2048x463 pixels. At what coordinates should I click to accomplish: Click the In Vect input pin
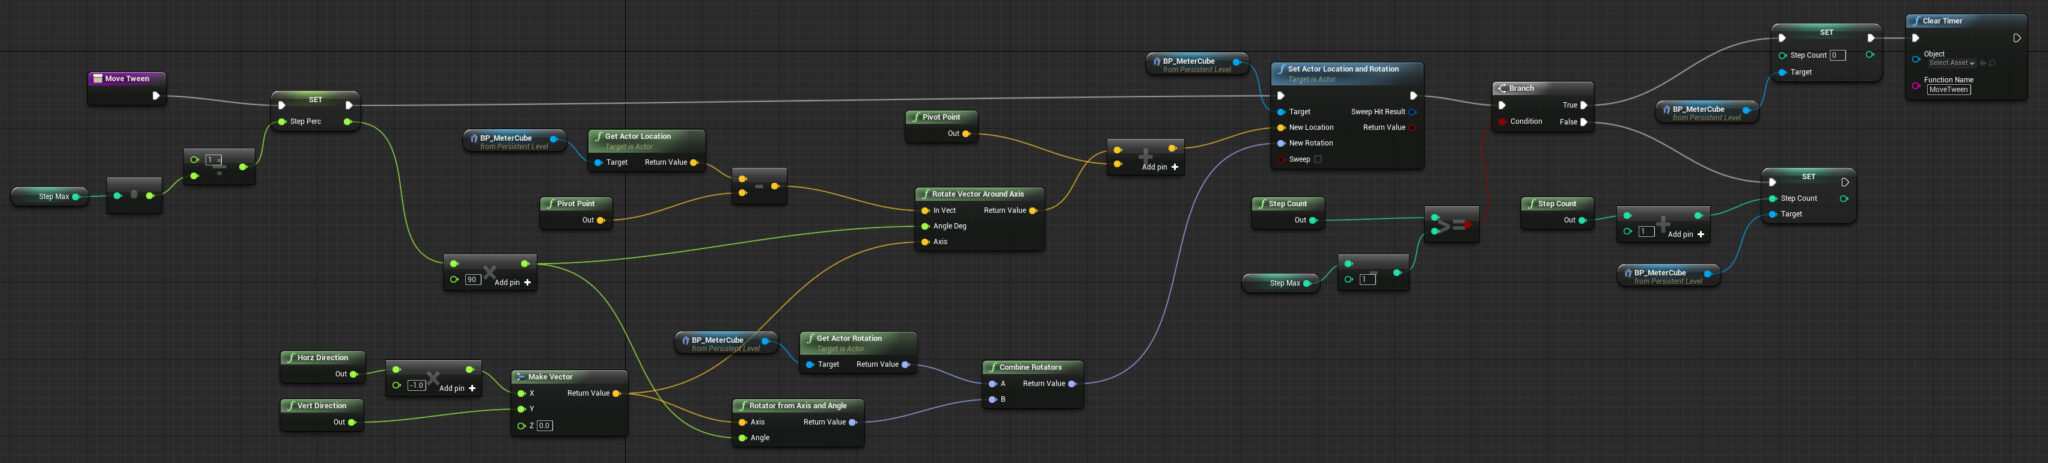925,210
